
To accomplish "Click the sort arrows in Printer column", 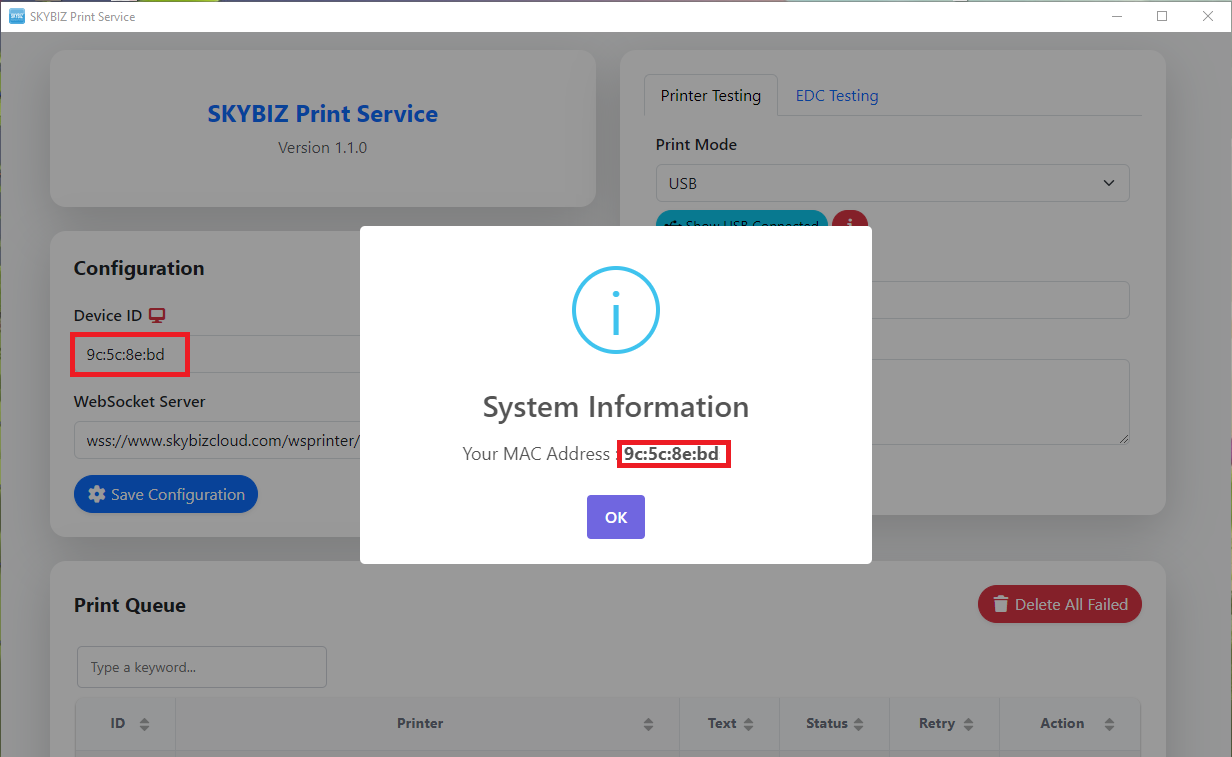I will [x=648, y=724].
